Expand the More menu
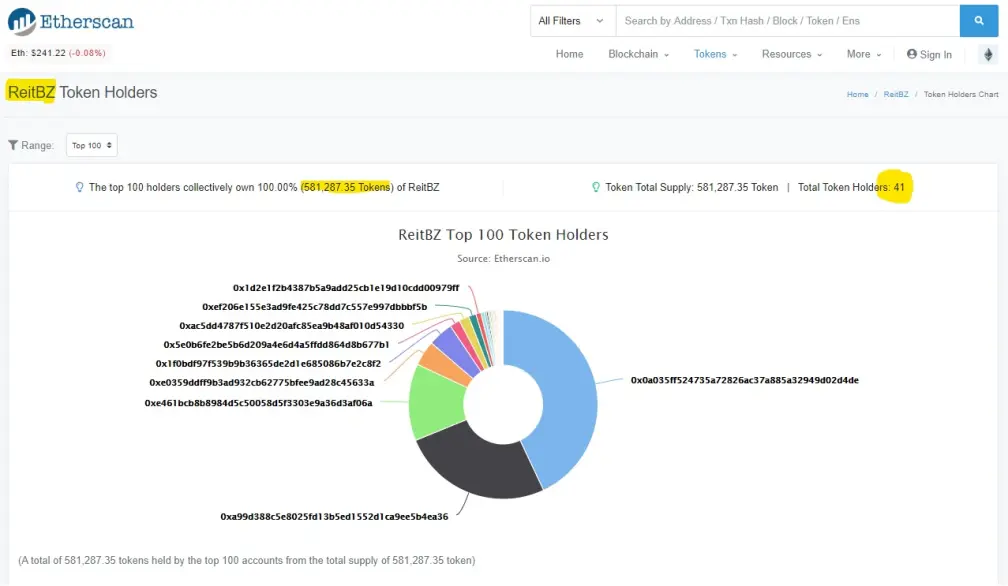 [863, 54]
